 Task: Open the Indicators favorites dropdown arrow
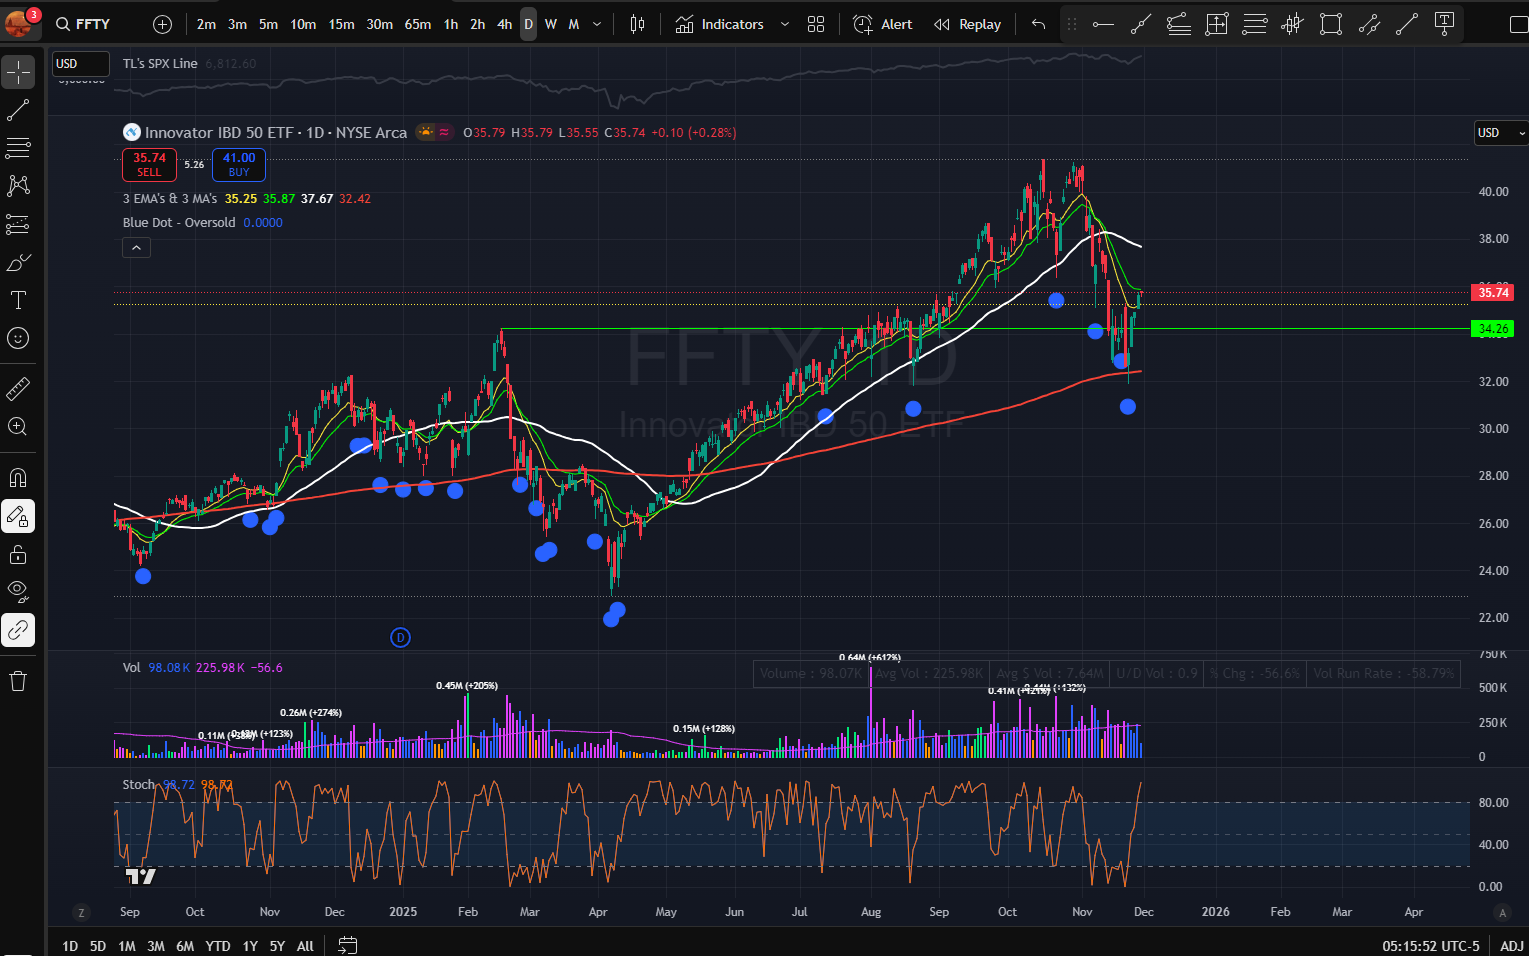[x=784, y=24]
